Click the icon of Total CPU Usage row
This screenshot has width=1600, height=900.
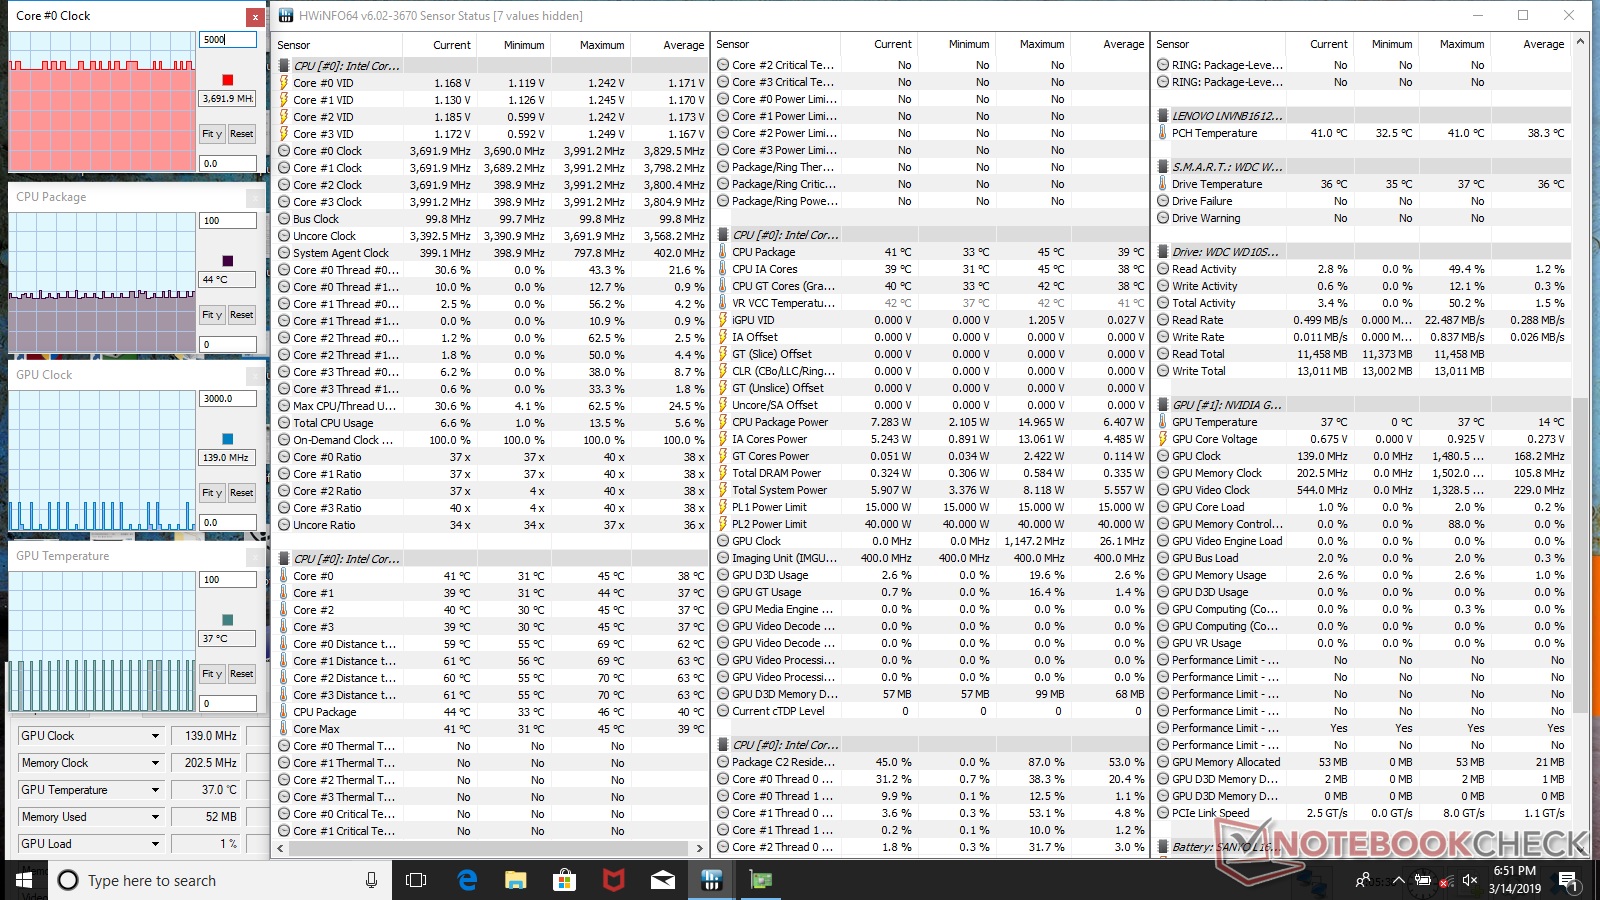(x=284, y=423)
